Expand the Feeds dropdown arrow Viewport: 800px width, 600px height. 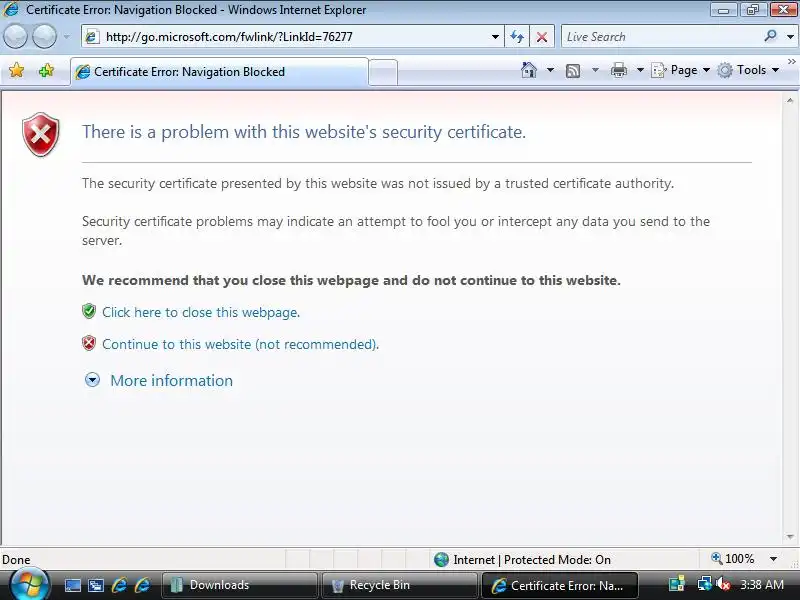[x=595, y=70]
